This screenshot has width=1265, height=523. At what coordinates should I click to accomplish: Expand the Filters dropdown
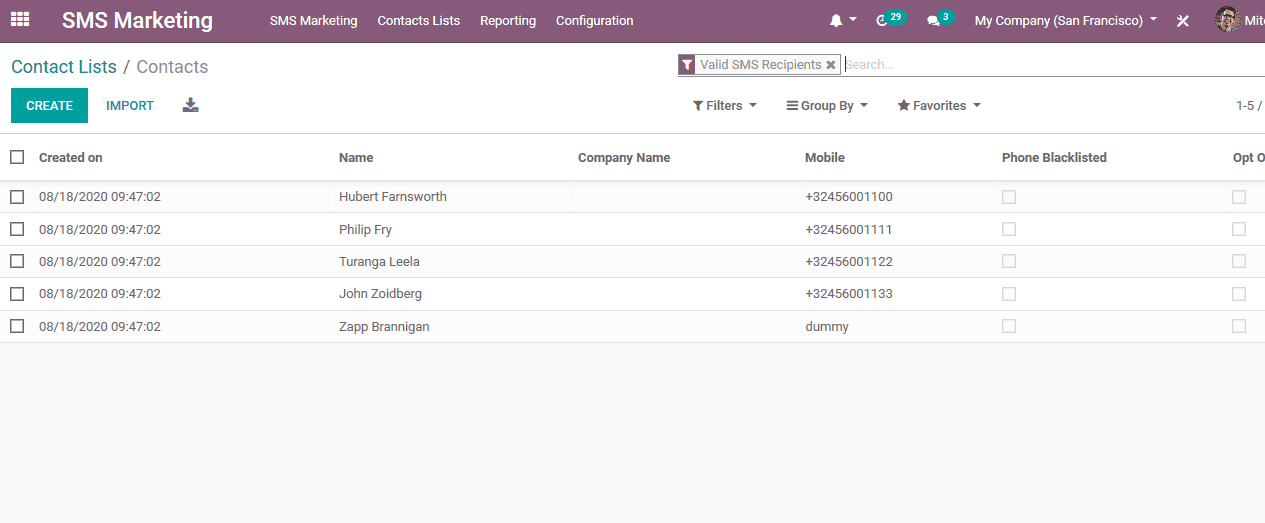(725, 105)
